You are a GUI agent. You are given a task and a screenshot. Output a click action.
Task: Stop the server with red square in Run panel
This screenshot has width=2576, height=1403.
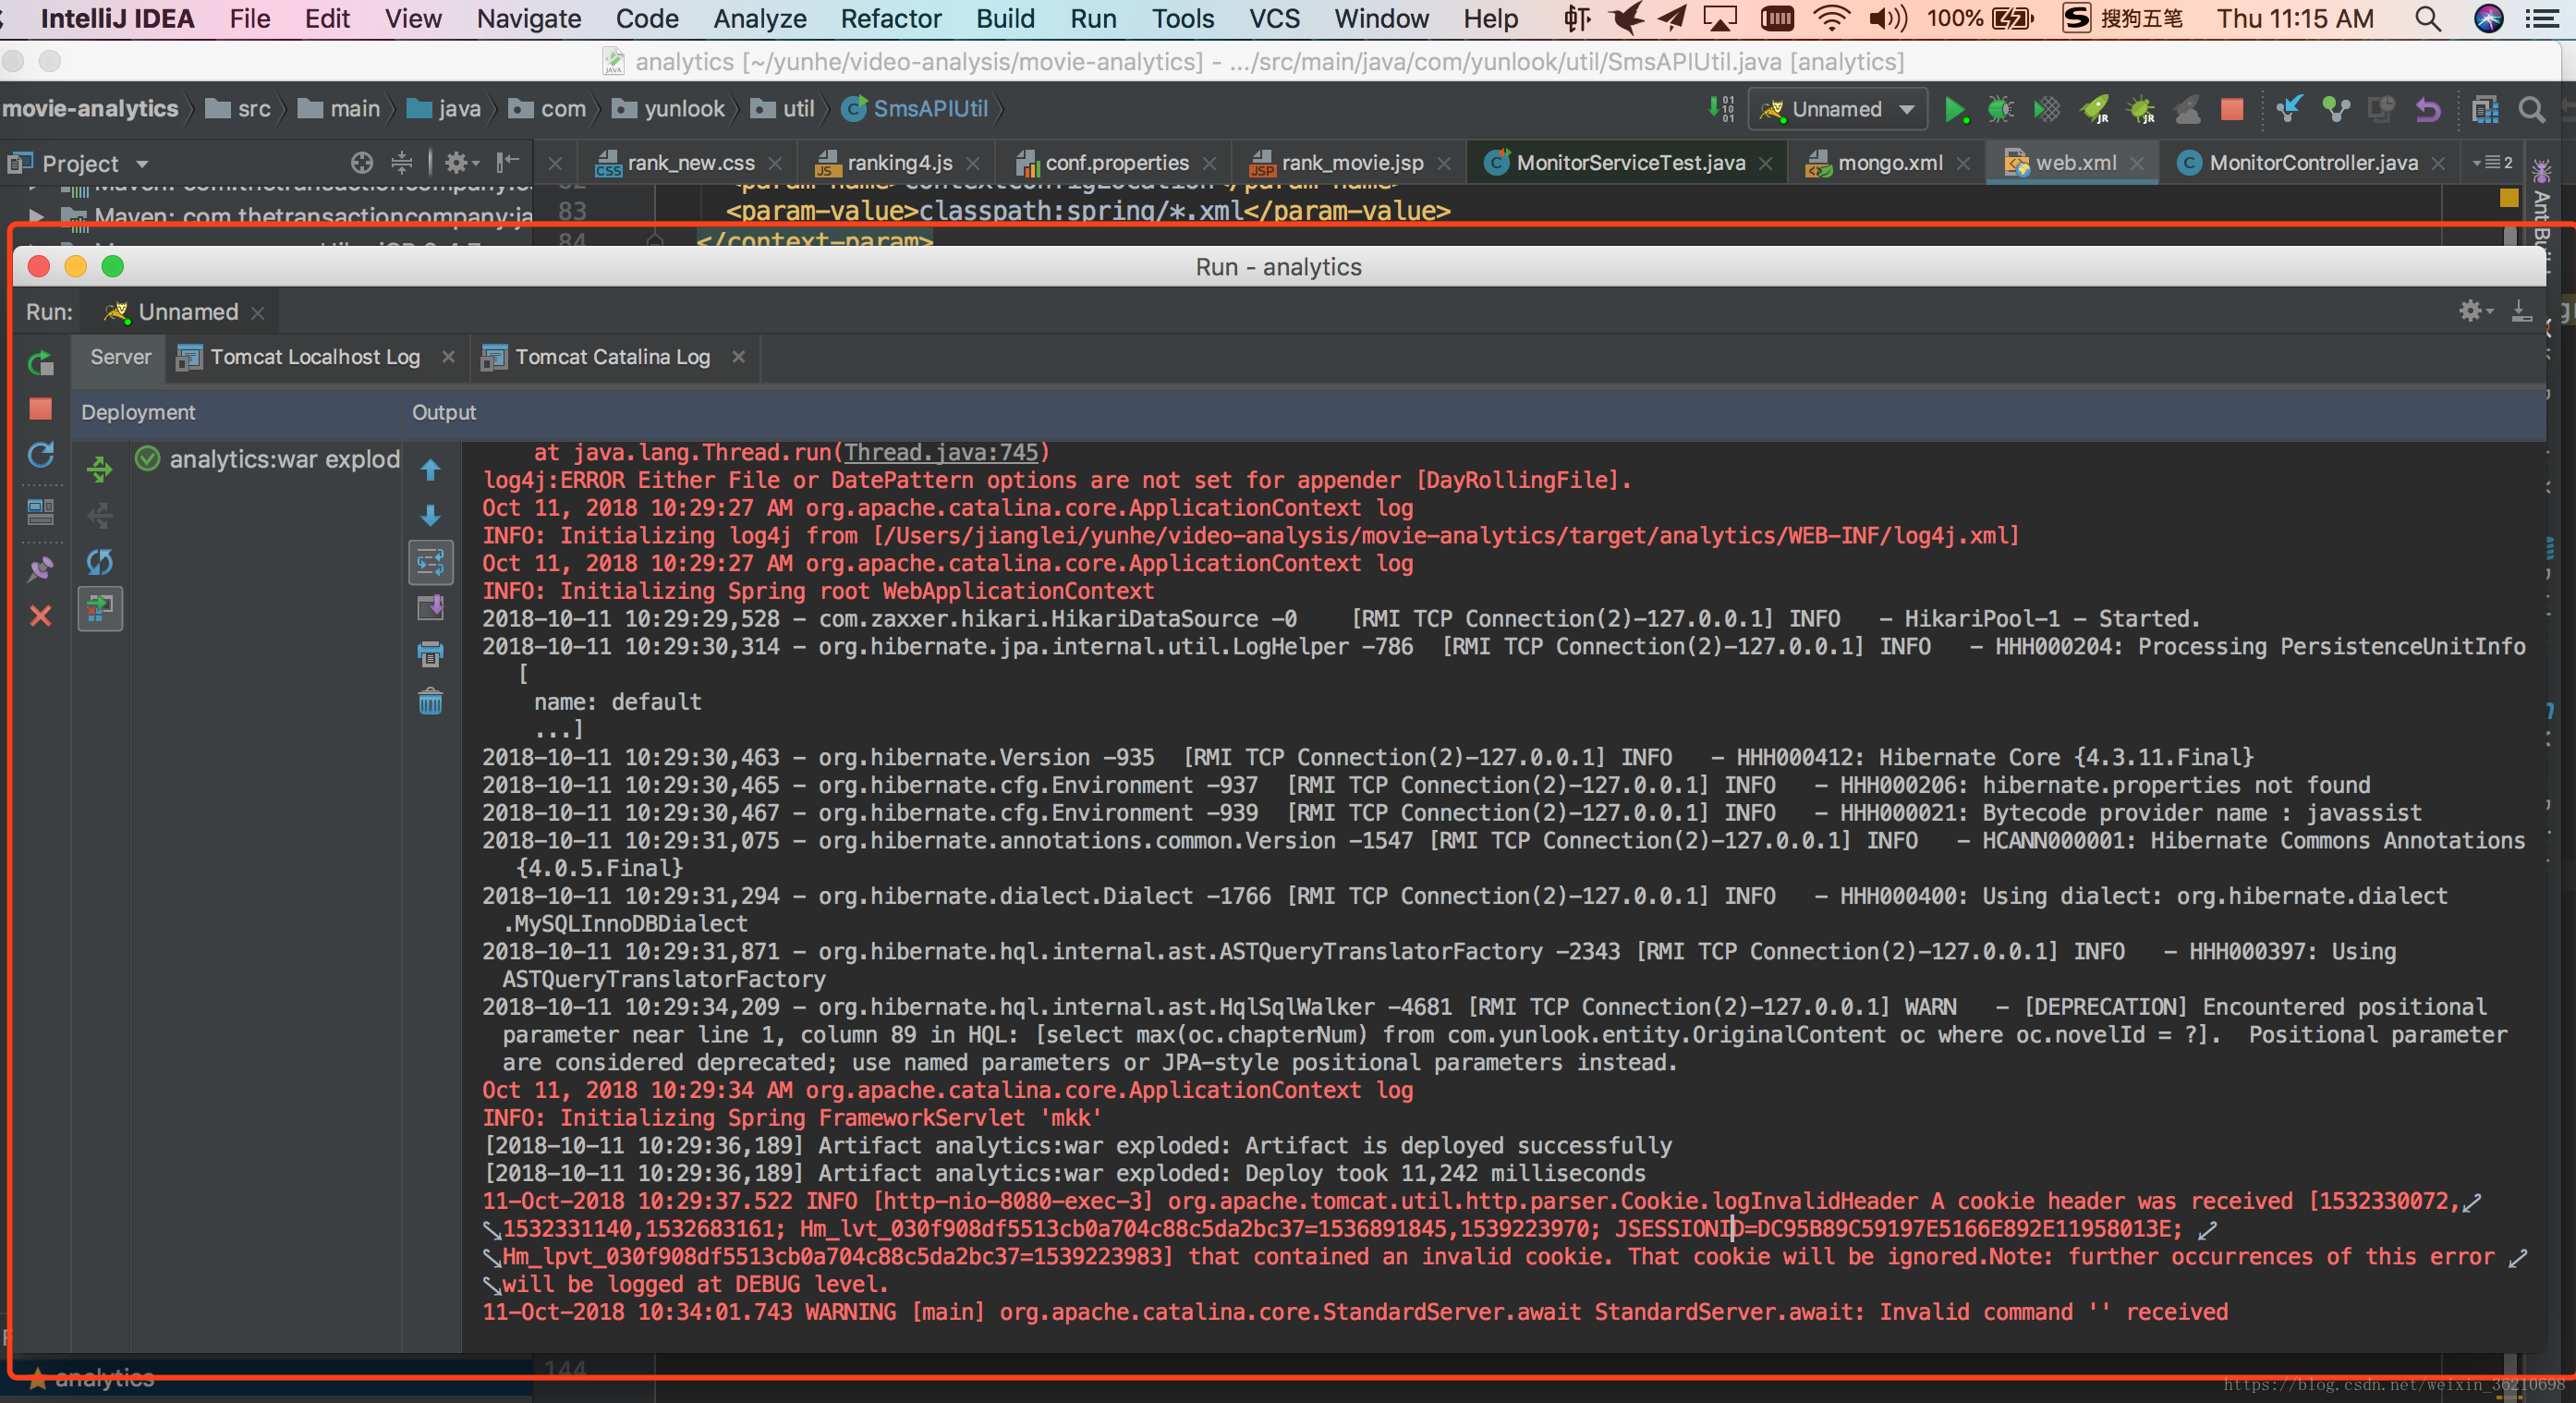click(x=41, y=409)
